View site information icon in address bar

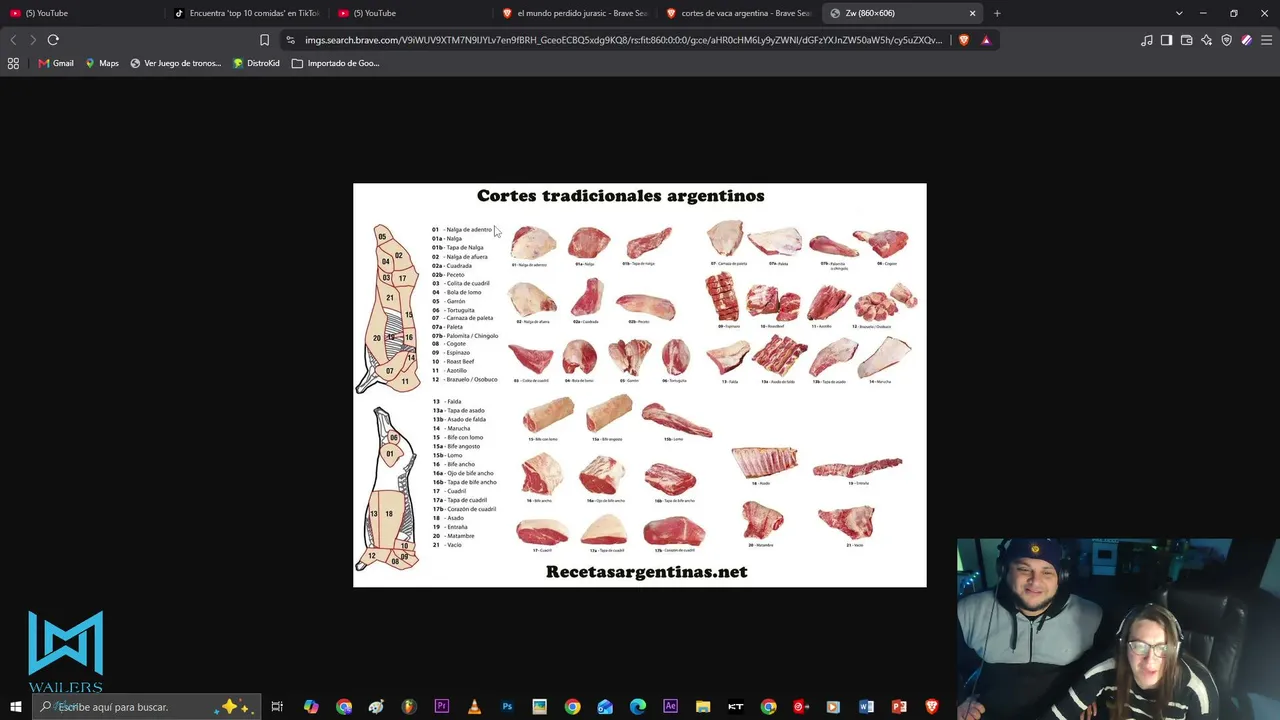290,40
